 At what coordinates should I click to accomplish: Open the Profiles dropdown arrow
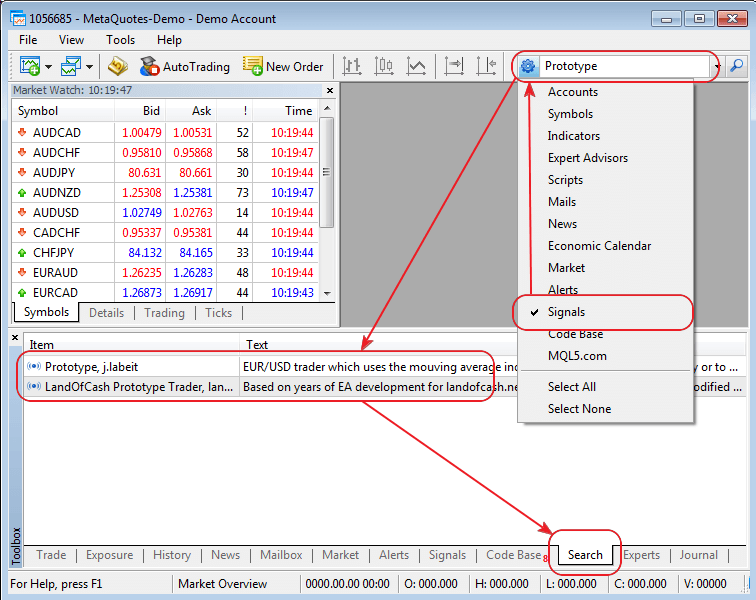point(89,67)
